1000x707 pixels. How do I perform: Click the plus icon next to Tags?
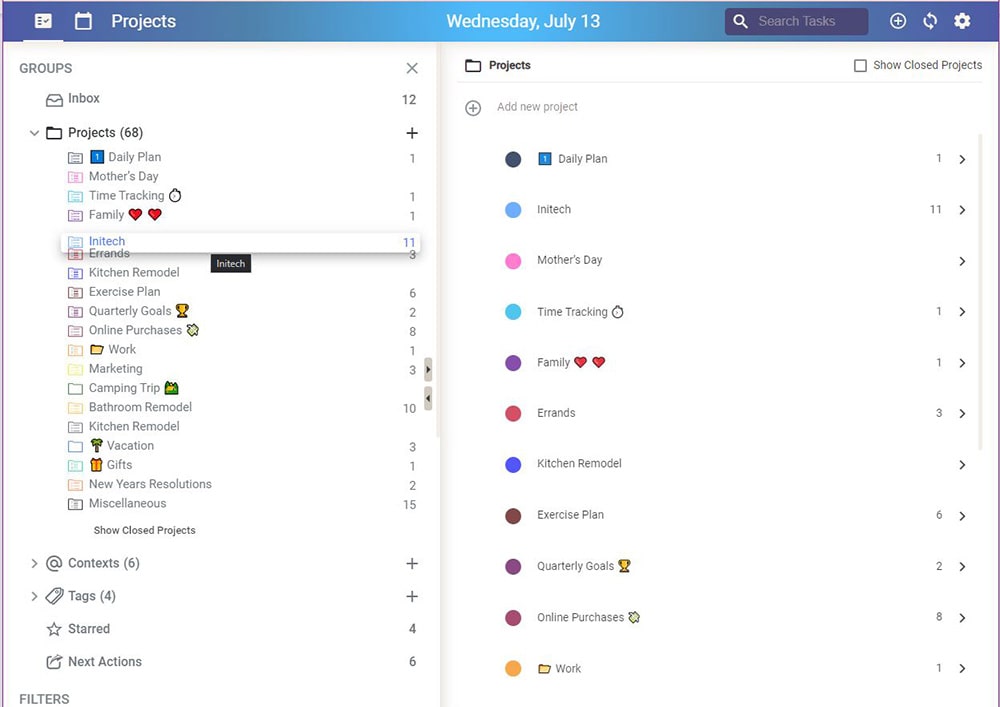pyautogui.click(x=411, y=597)
